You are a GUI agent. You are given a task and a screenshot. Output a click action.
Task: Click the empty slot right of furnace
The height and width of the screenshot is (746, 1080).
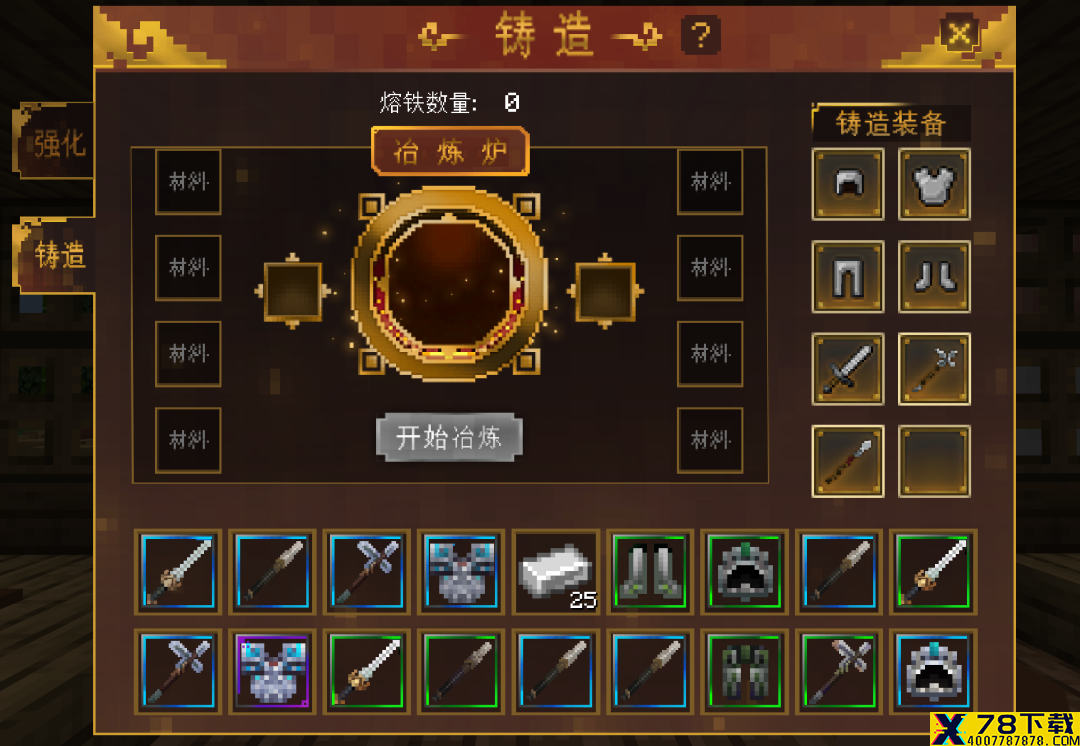tap(605, 291)
